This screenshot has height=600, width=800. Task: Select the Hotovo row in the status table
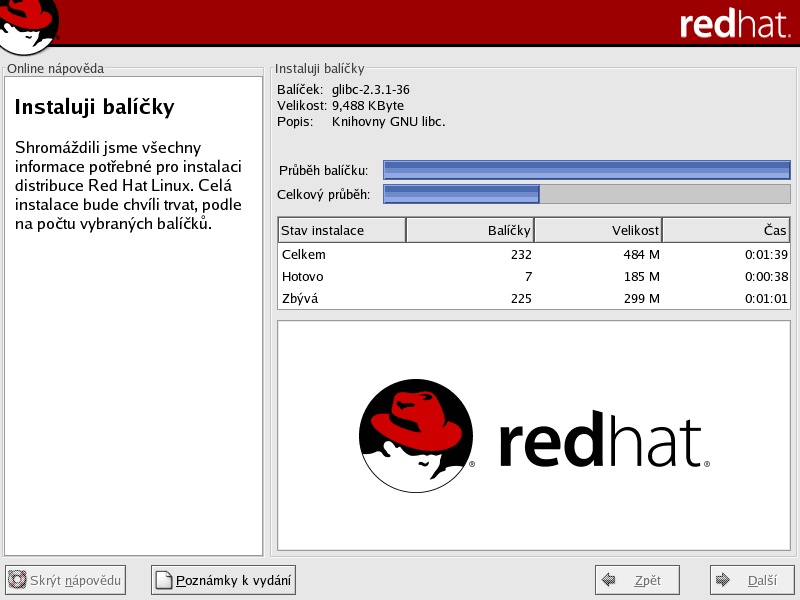[533, 276]
